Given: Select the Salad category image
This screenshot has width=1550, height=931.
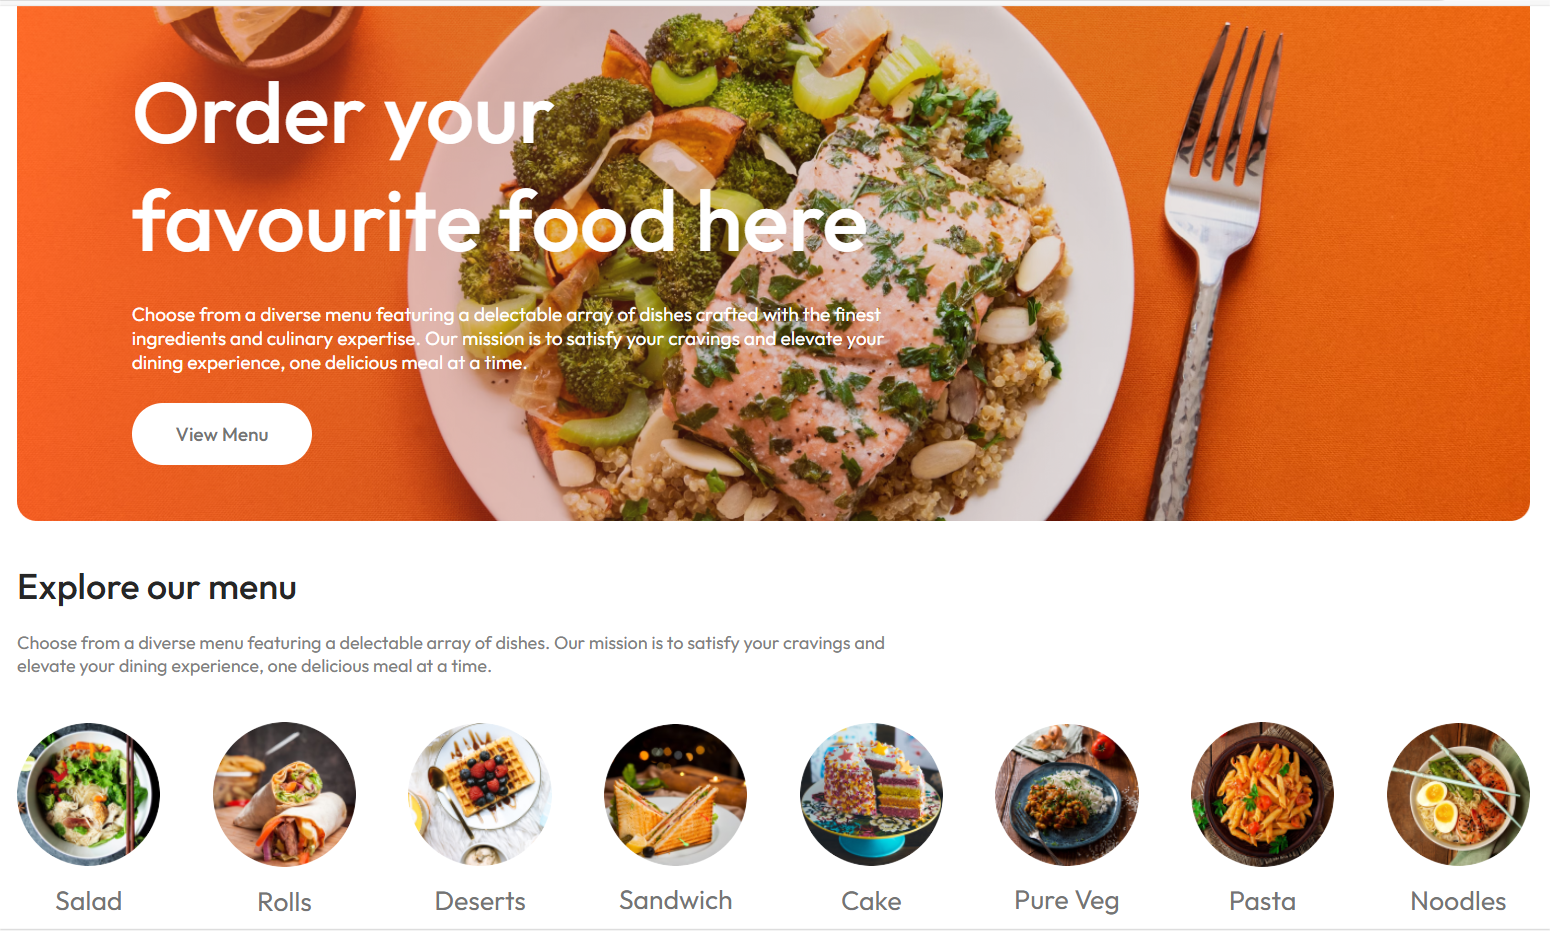Looking at the screenshot, I should pos(89,794).
